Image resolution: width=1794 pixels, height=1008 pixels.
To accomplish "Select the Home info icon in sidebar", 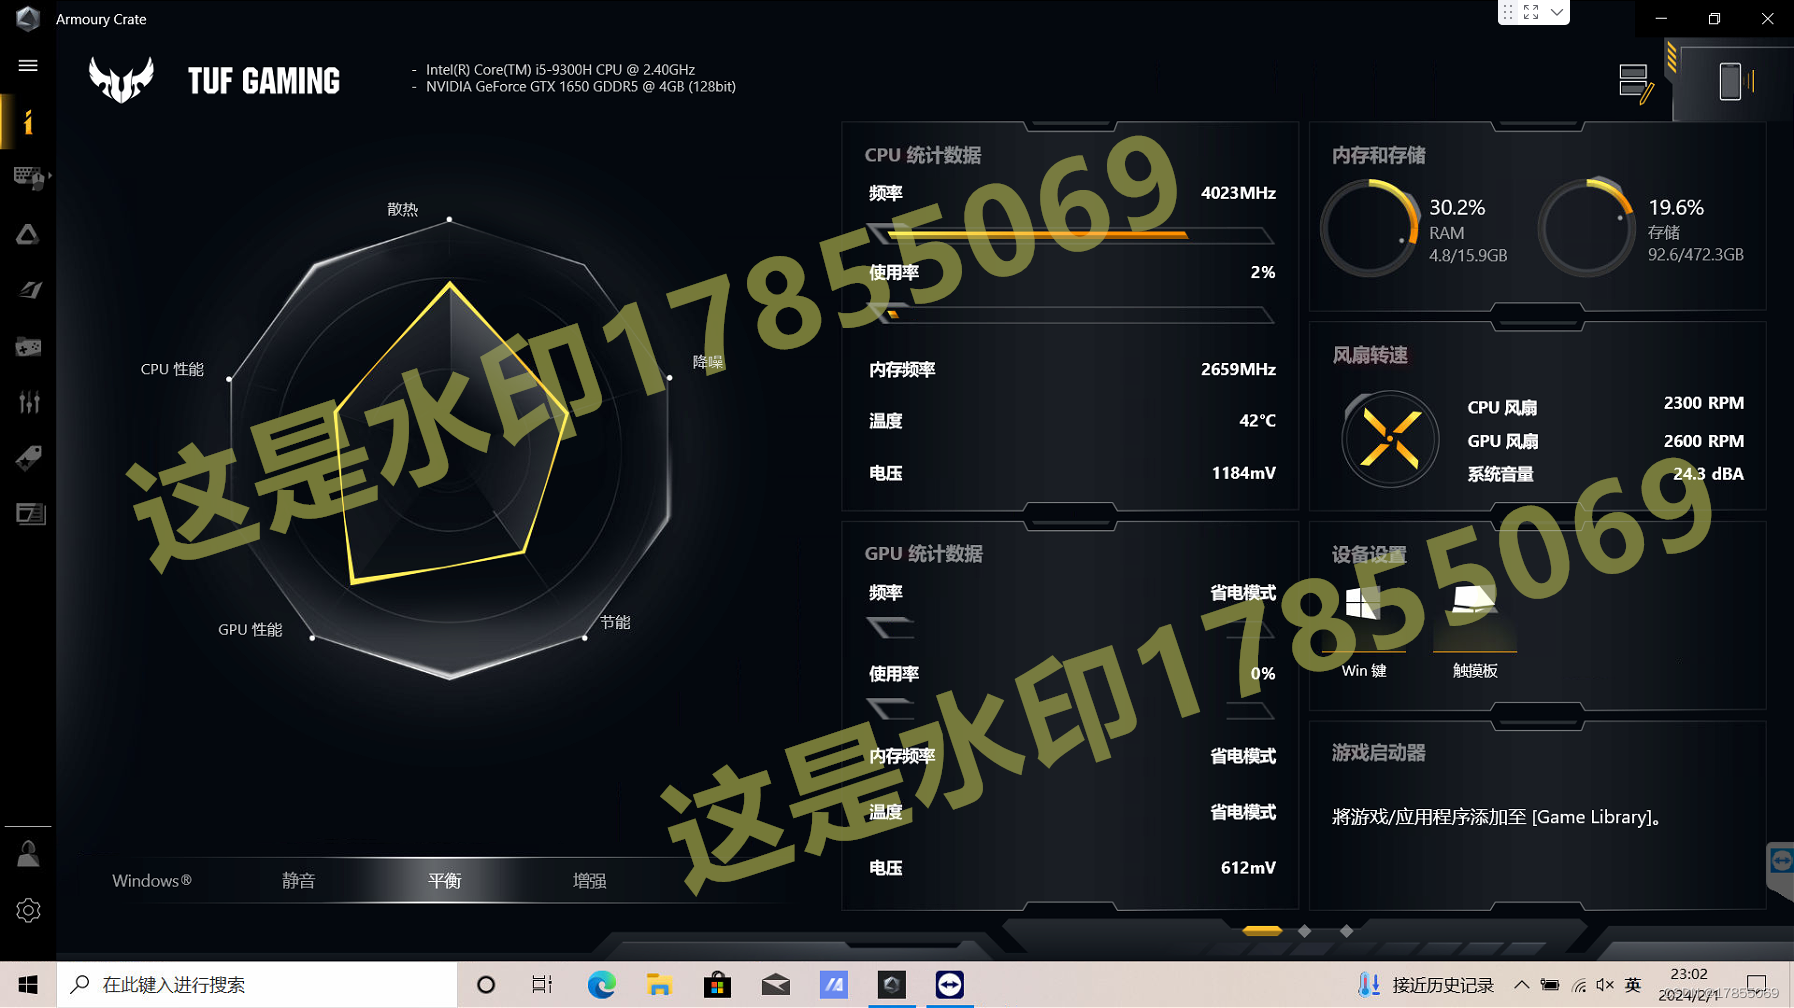I will coord(28,122).
